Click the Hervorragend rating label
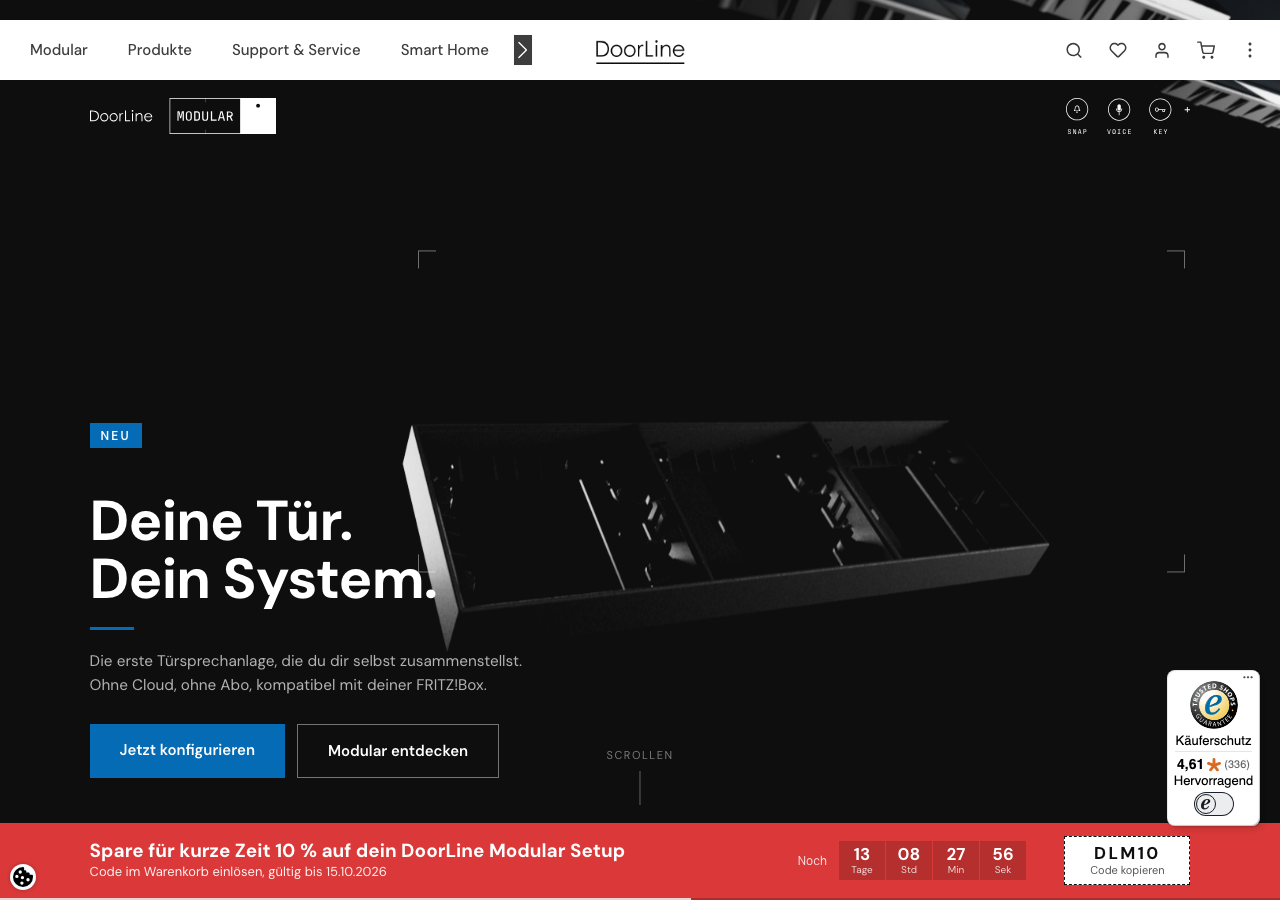 (1213, 781)
